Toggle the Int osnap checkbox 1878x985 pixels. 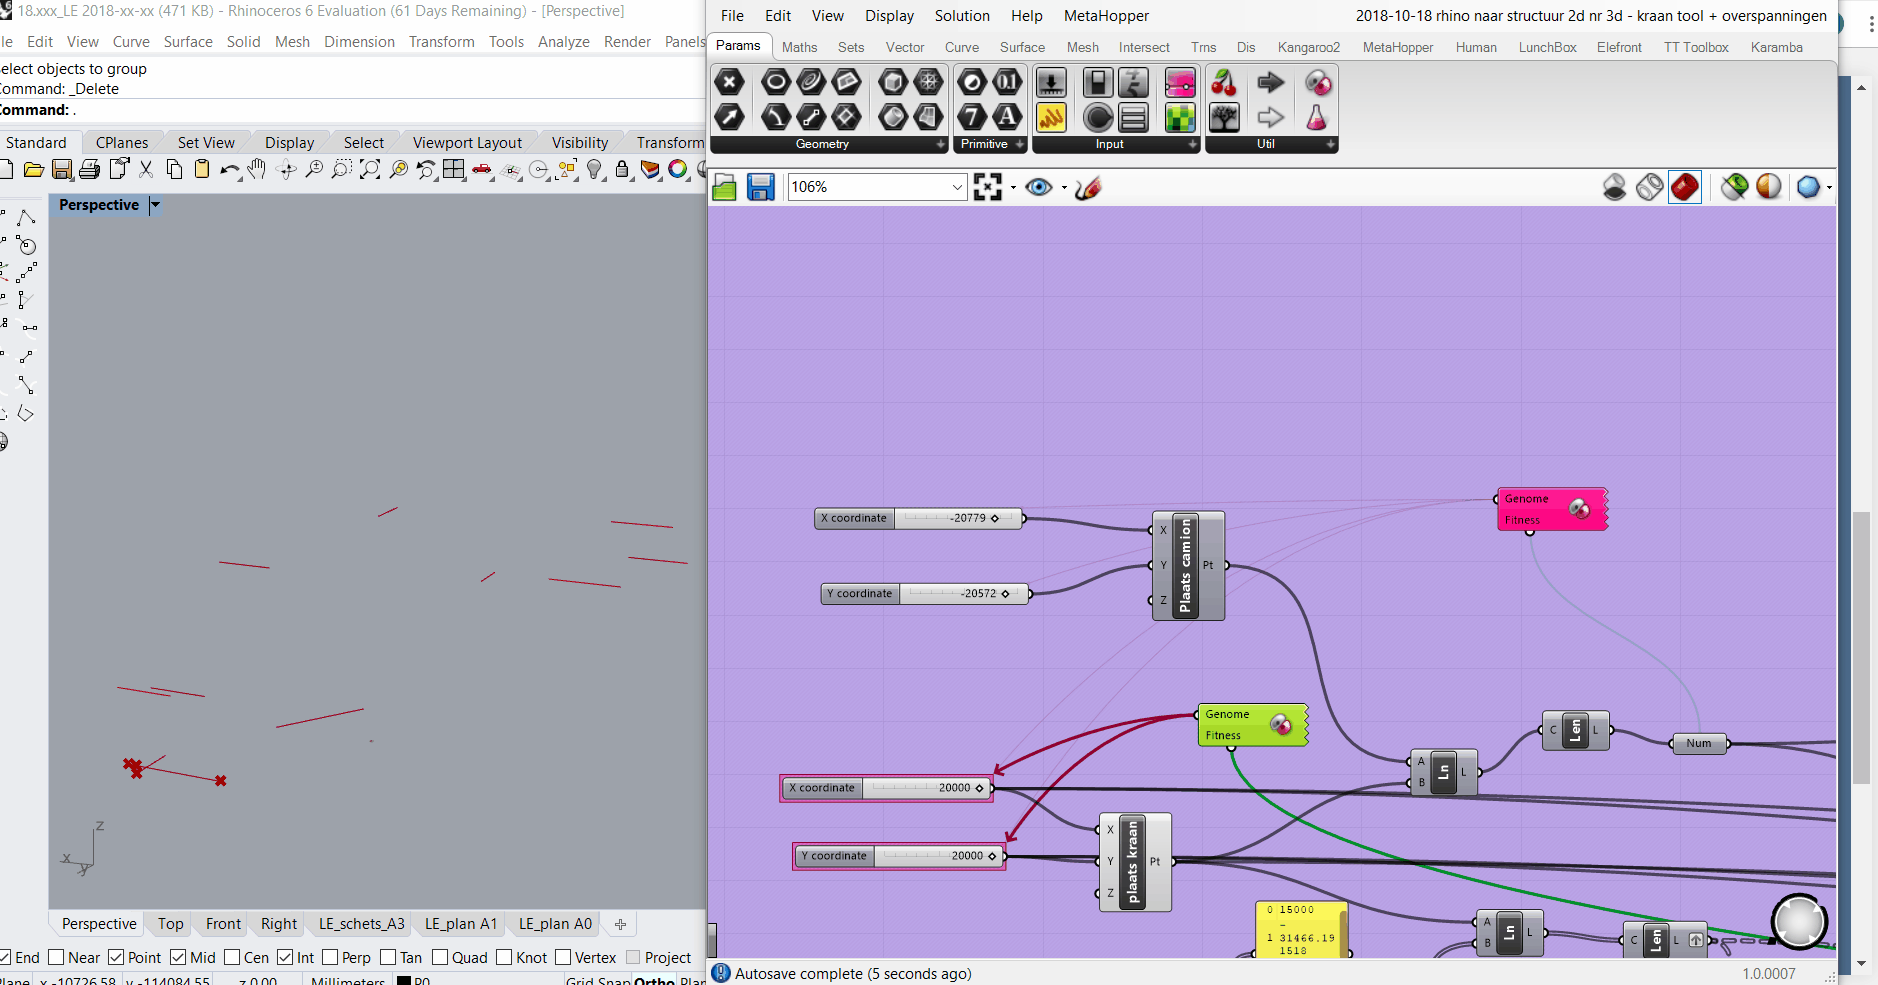click(x=285, y=957)
